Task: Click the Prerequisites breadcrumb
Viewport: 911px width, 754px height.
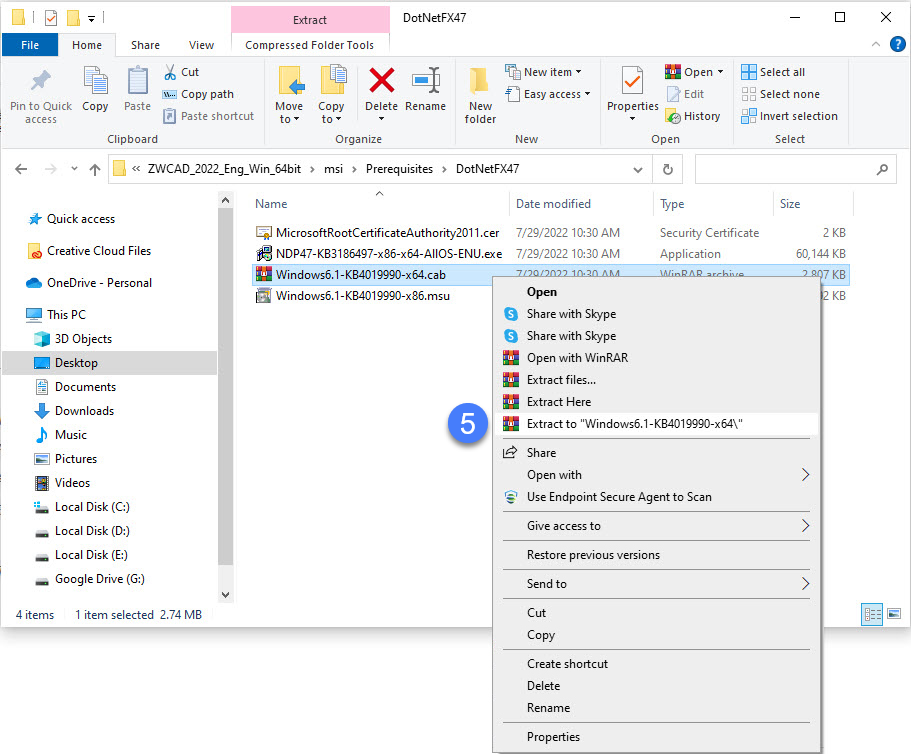Action: (x=399, y=169)
